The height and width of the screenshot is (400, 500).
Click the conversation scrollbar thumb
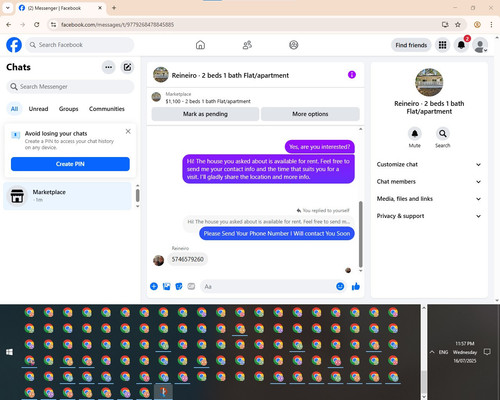point(360,234)
